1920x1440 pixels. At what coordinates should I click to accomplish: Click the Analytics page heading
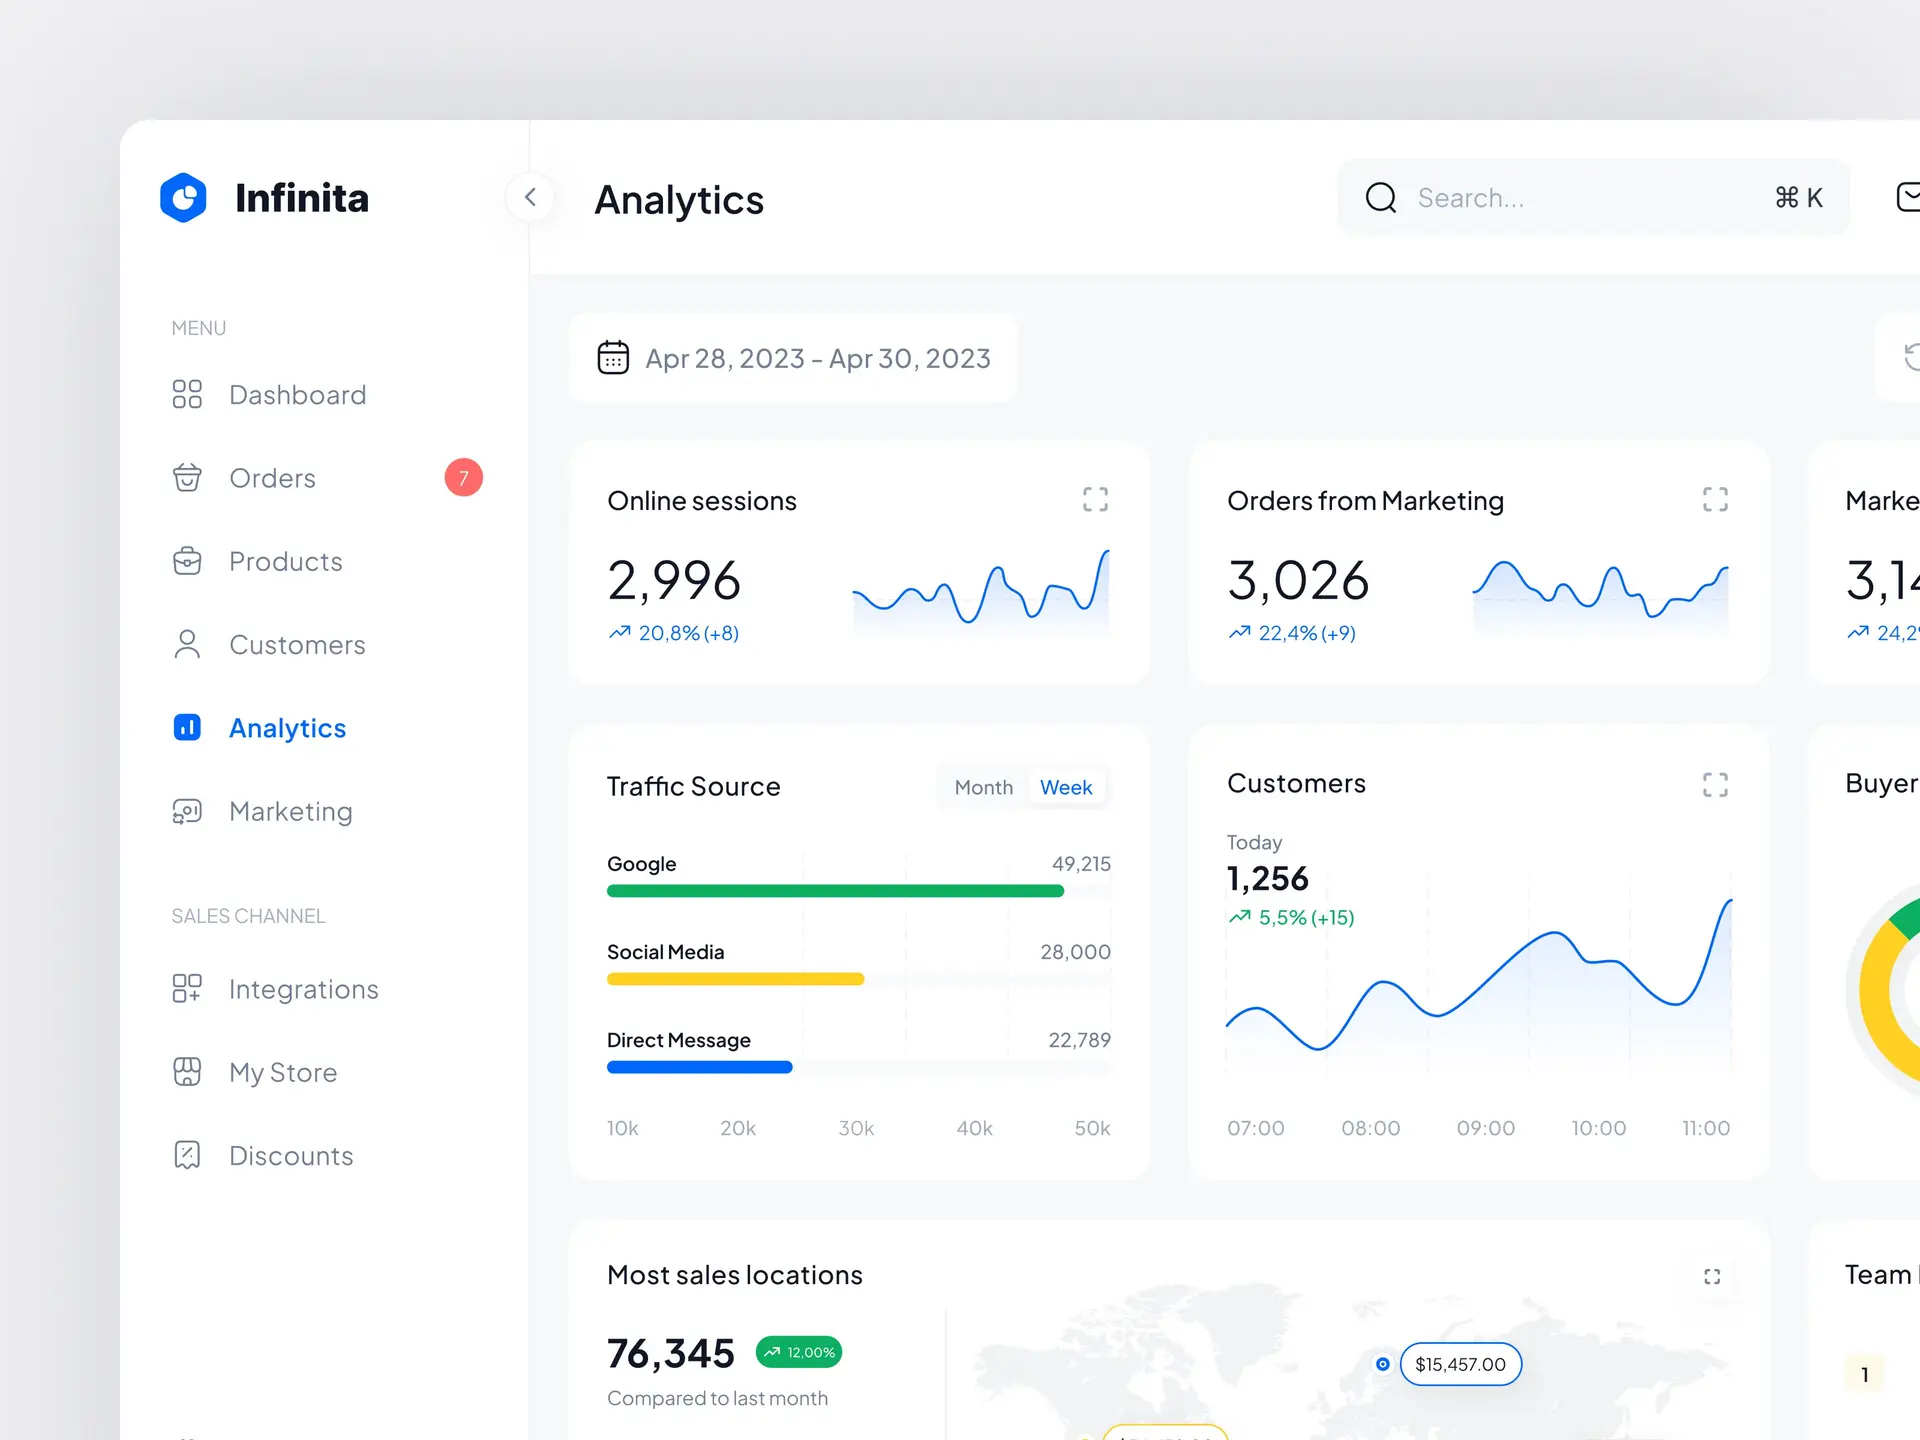[x=679, y=200]
